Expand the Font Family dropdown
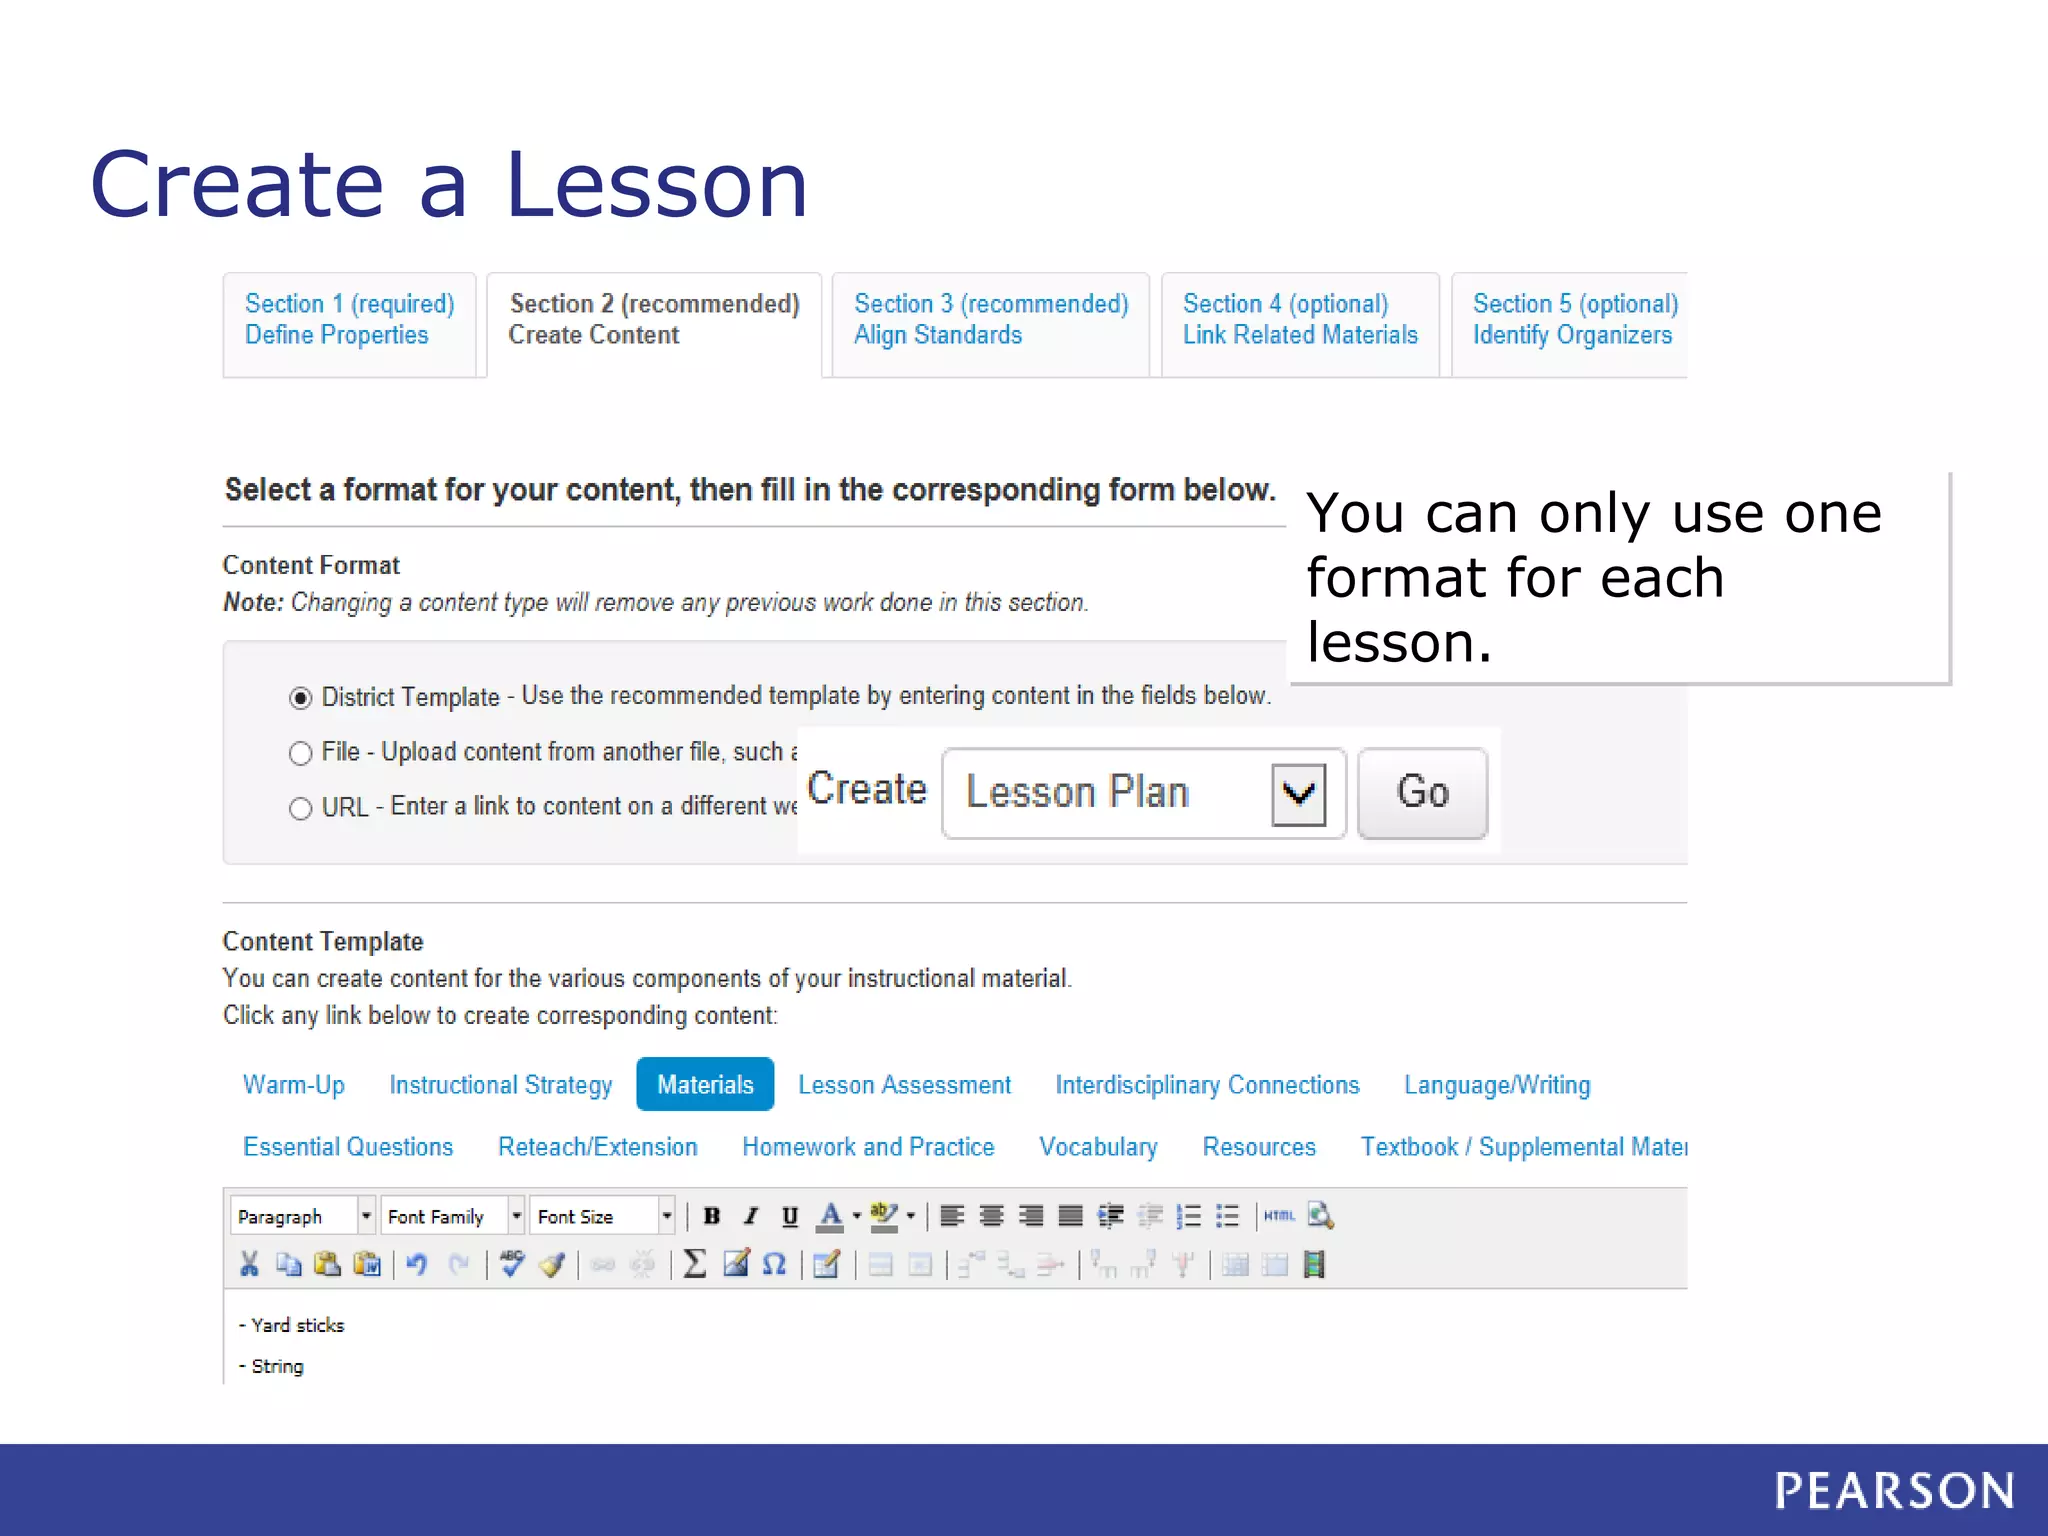The width and height of the screenshot is (2048, 1536). (516, 1216)
